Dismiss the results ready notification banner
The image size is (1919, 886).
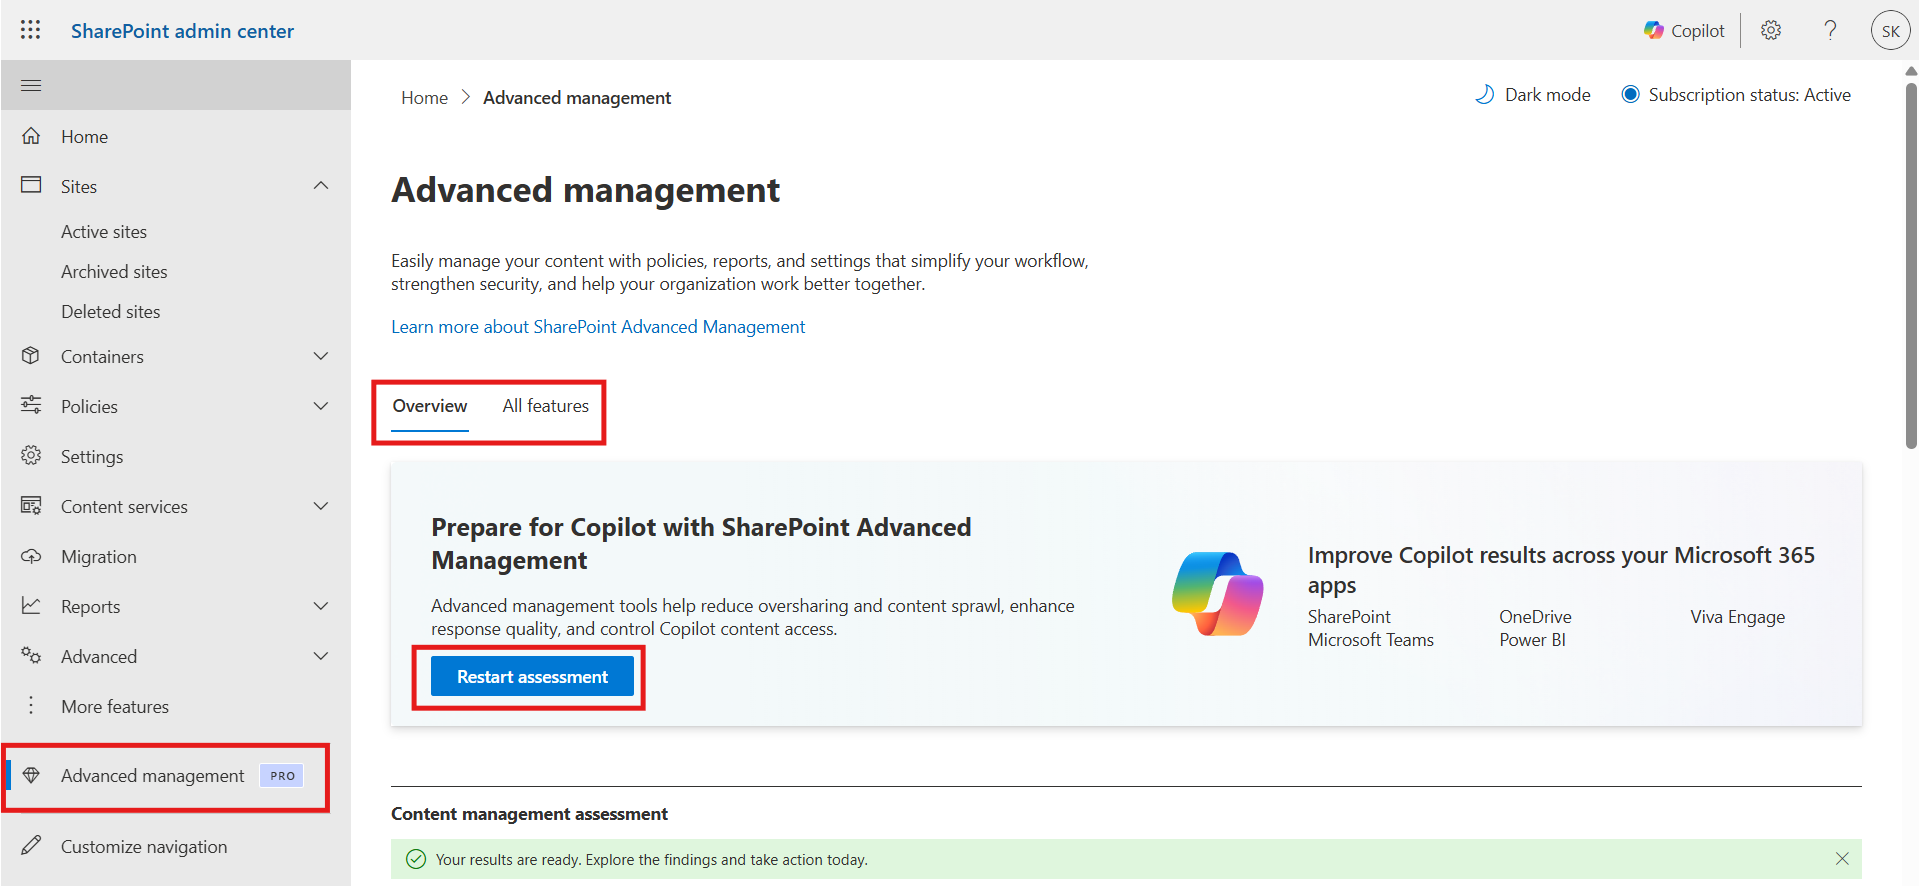click(x=1842, y=859)
